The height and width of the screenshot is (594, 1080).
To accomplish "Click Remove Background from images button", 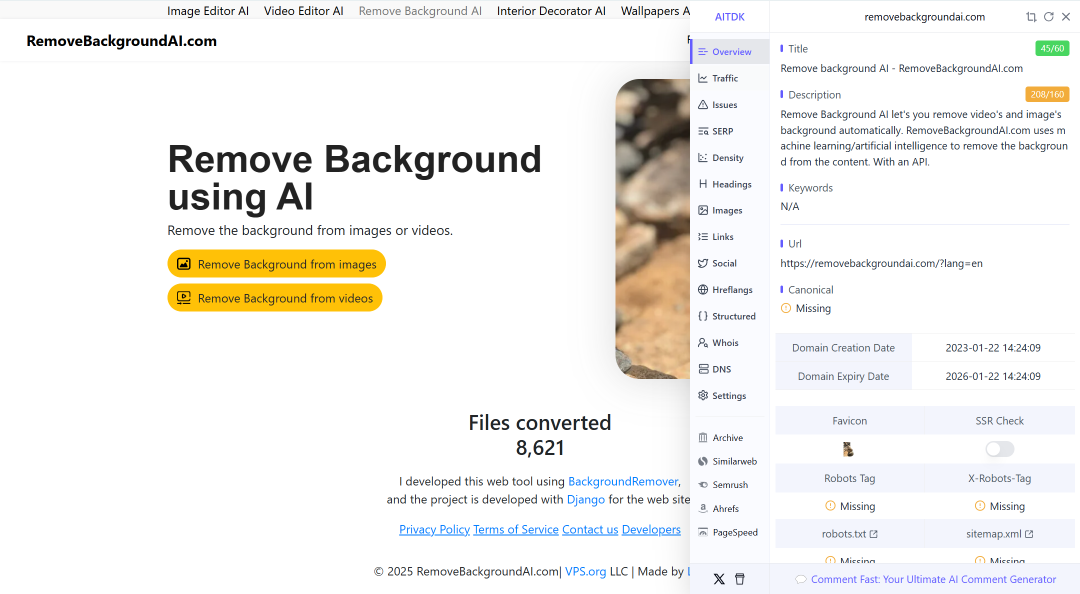I will pyautogui.click(x=276, y=264).
